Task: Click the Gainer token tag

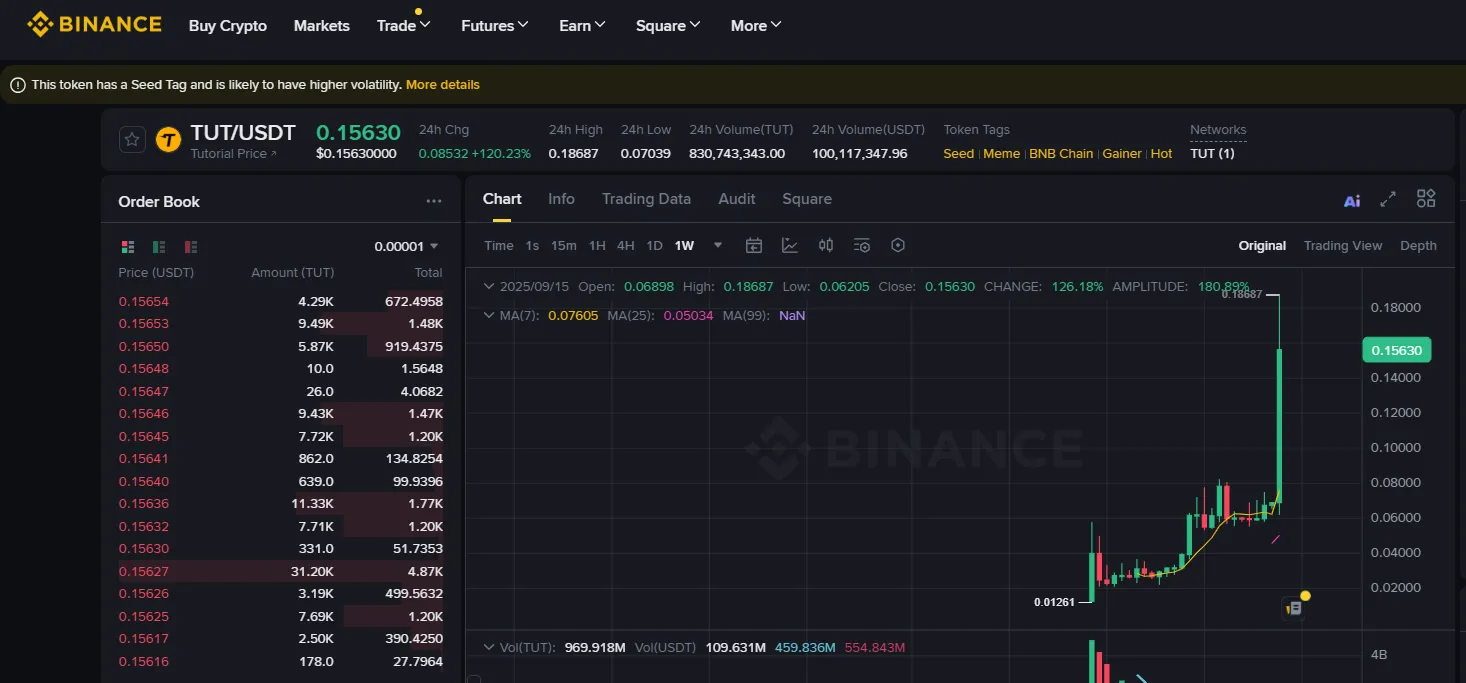Action: tap(1122, 154)
